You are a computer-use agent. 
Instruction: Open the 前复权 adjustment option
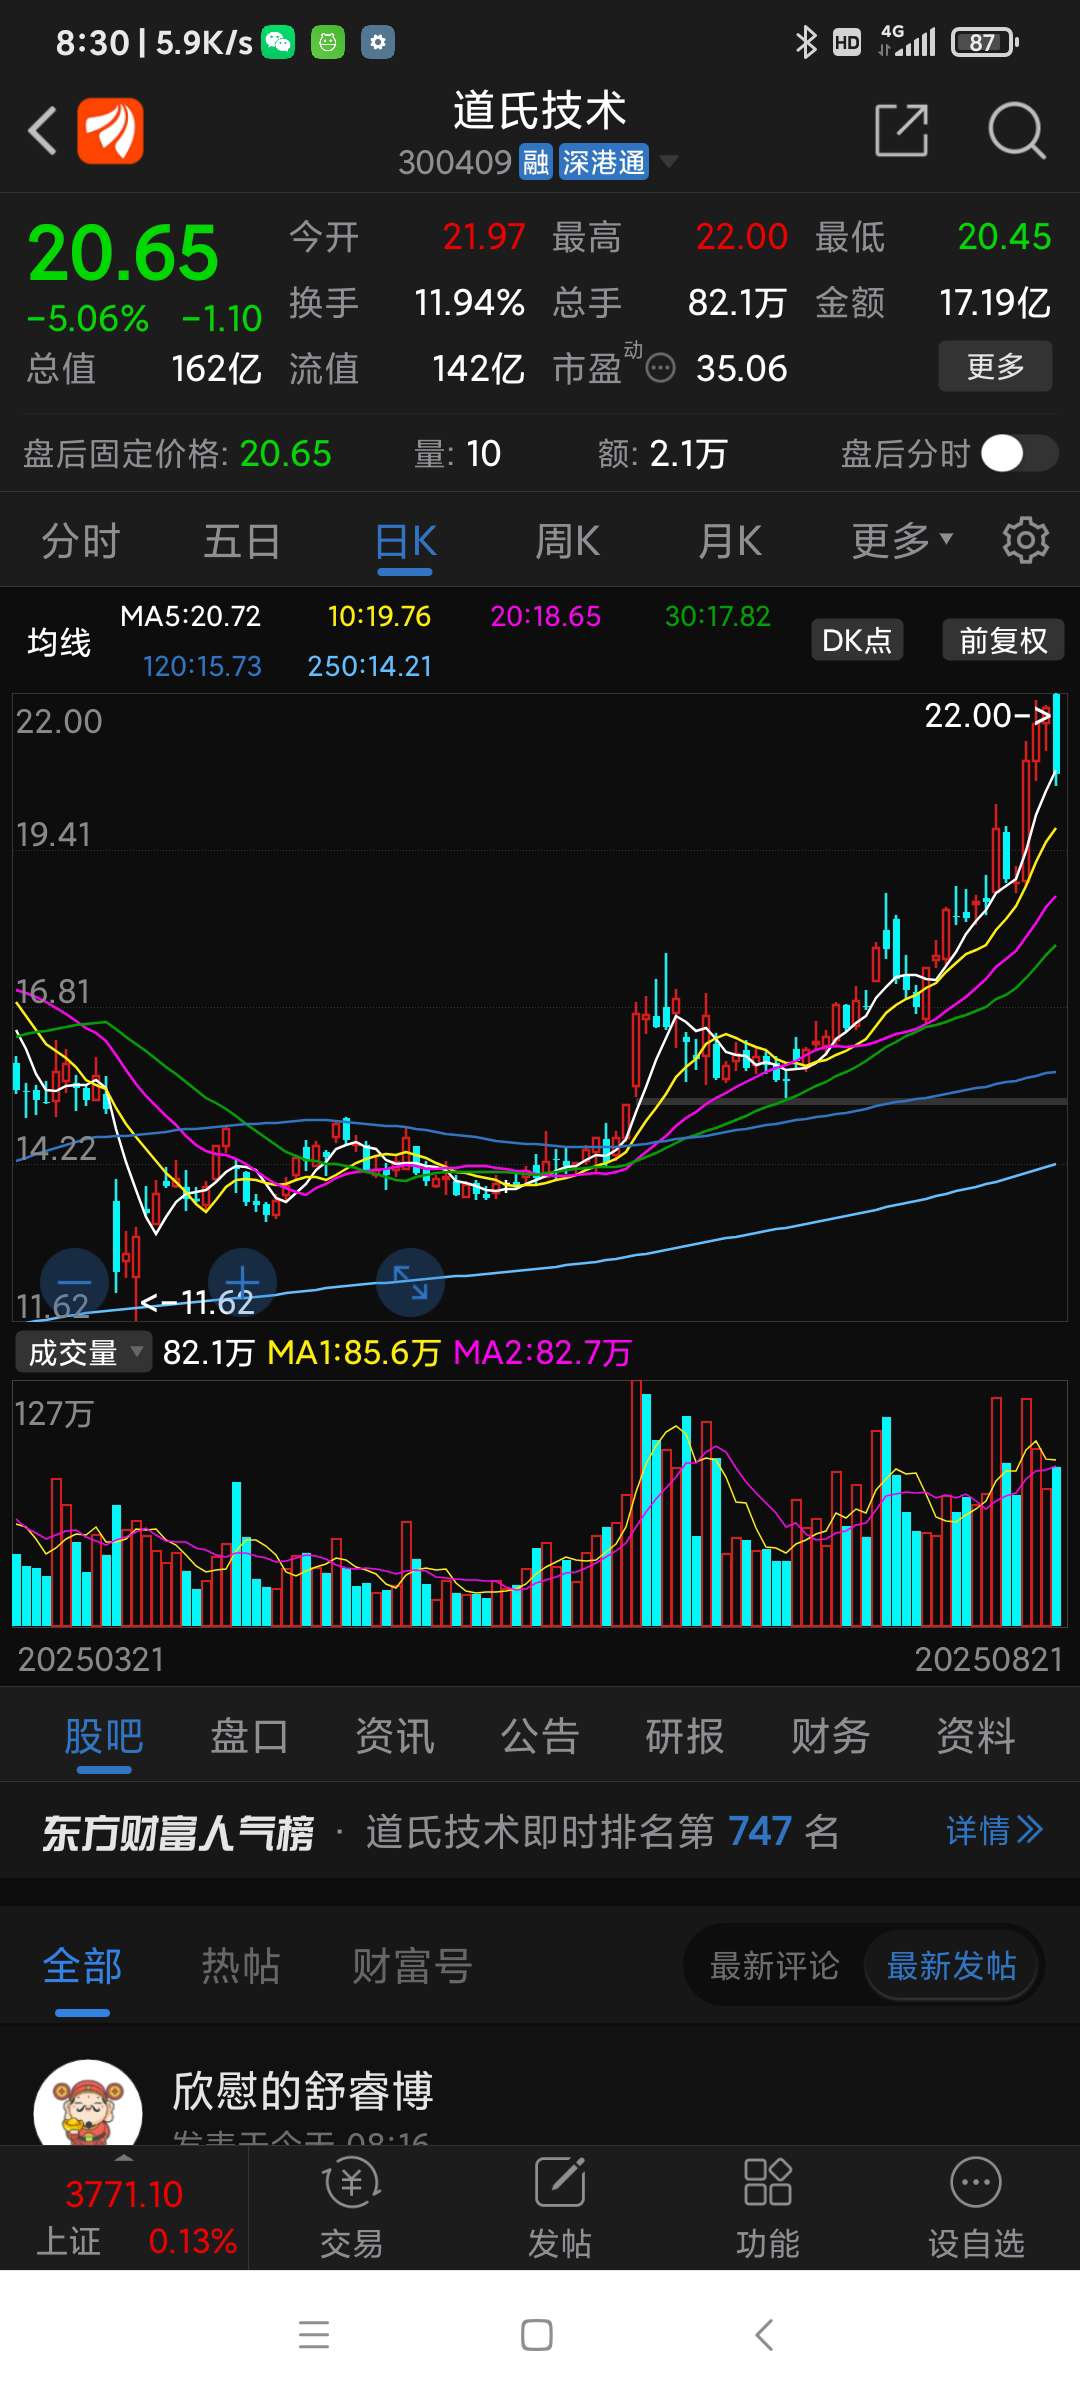(x=1003, y=640)
